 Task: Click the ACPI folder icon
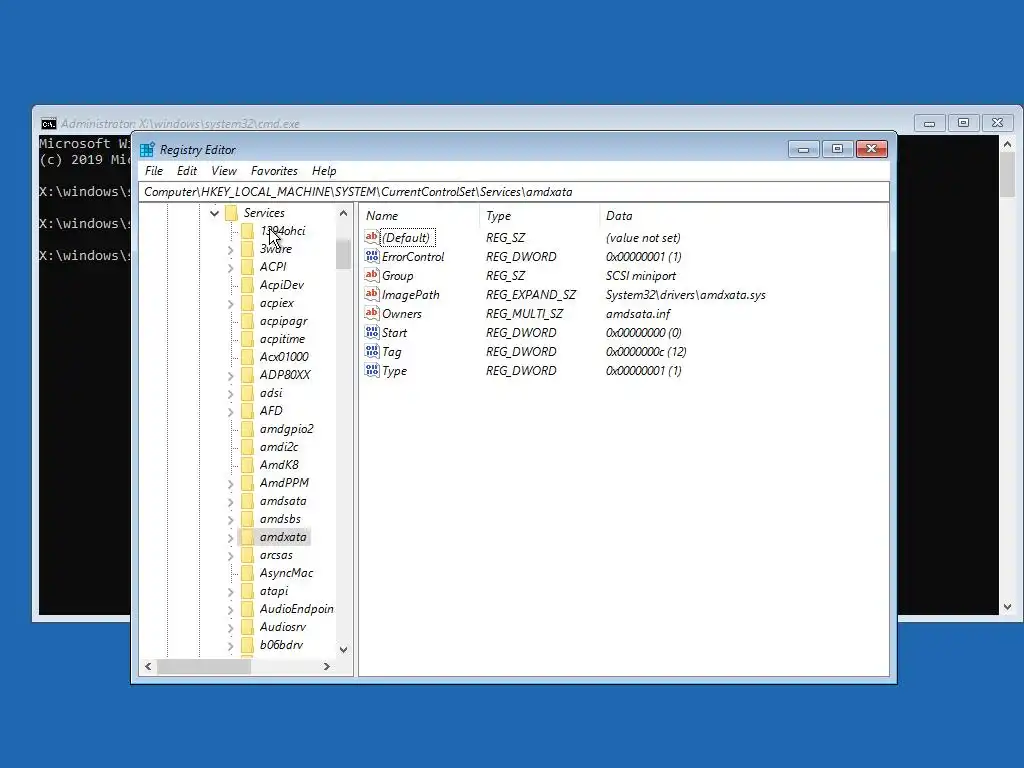tap(248, 266)
